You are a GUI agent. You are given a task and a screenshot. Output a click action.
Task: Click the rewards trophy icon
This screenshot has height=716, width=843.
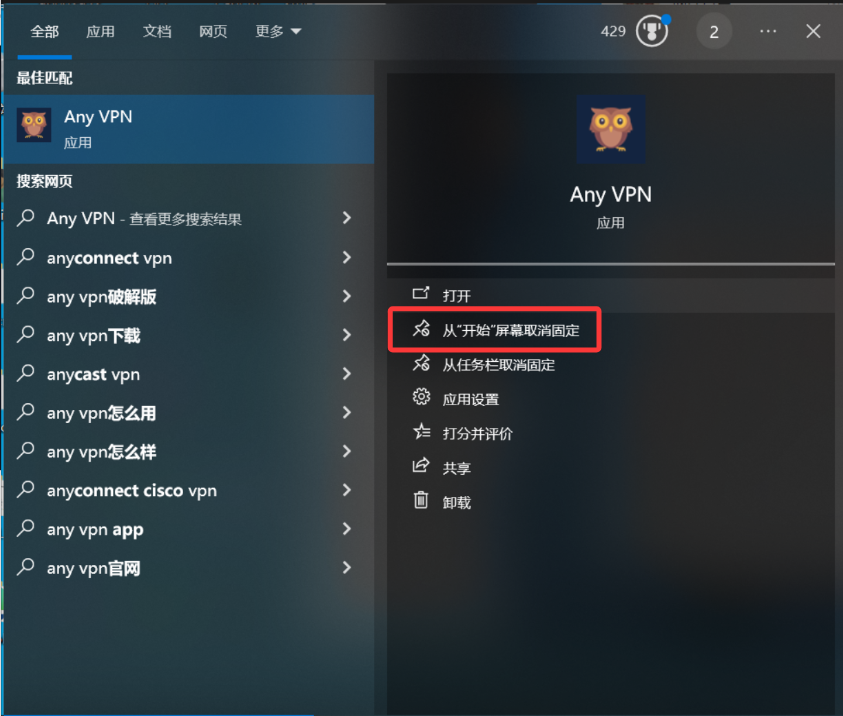(x=652, y=31)
